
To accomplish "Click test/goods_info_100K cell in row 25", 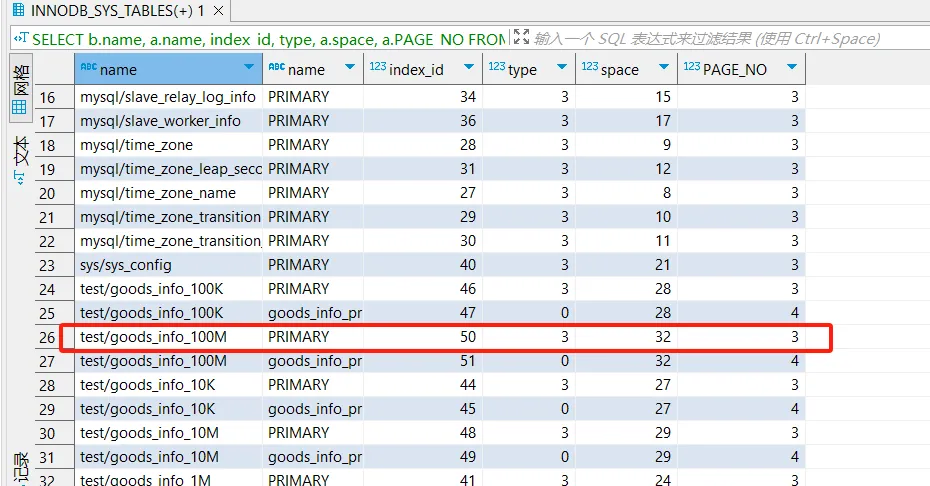I will click(x=168, y=313).
